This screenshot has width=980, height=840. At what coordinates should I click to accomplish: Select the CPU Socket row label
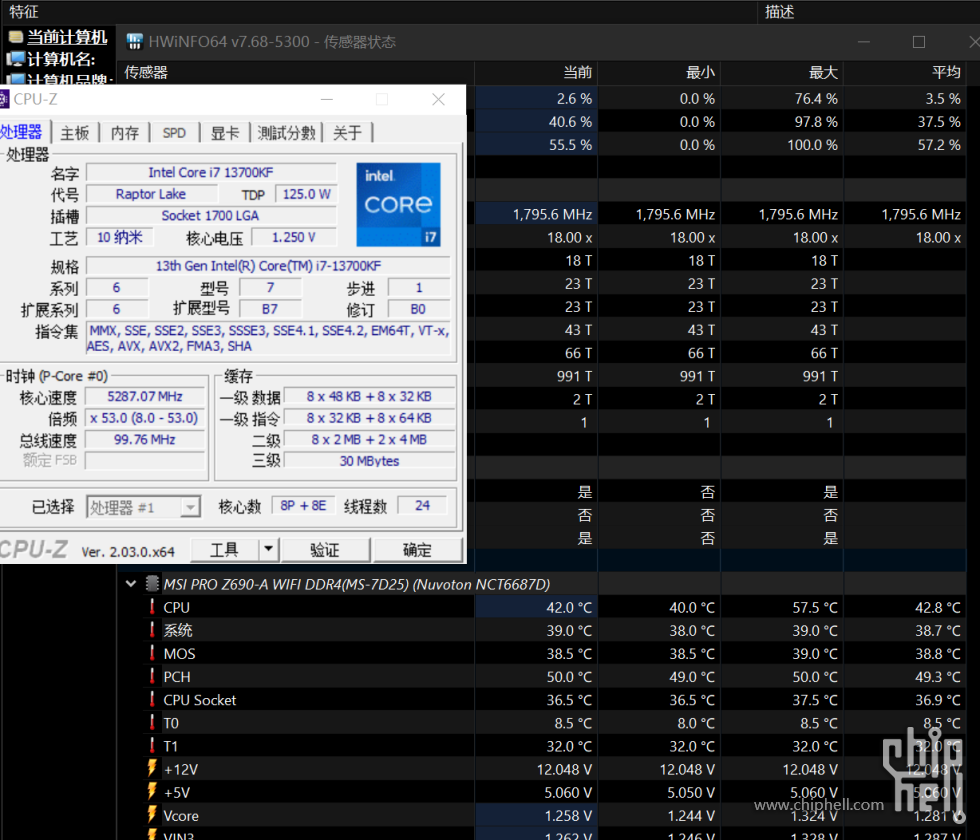(x=199, y=700)
